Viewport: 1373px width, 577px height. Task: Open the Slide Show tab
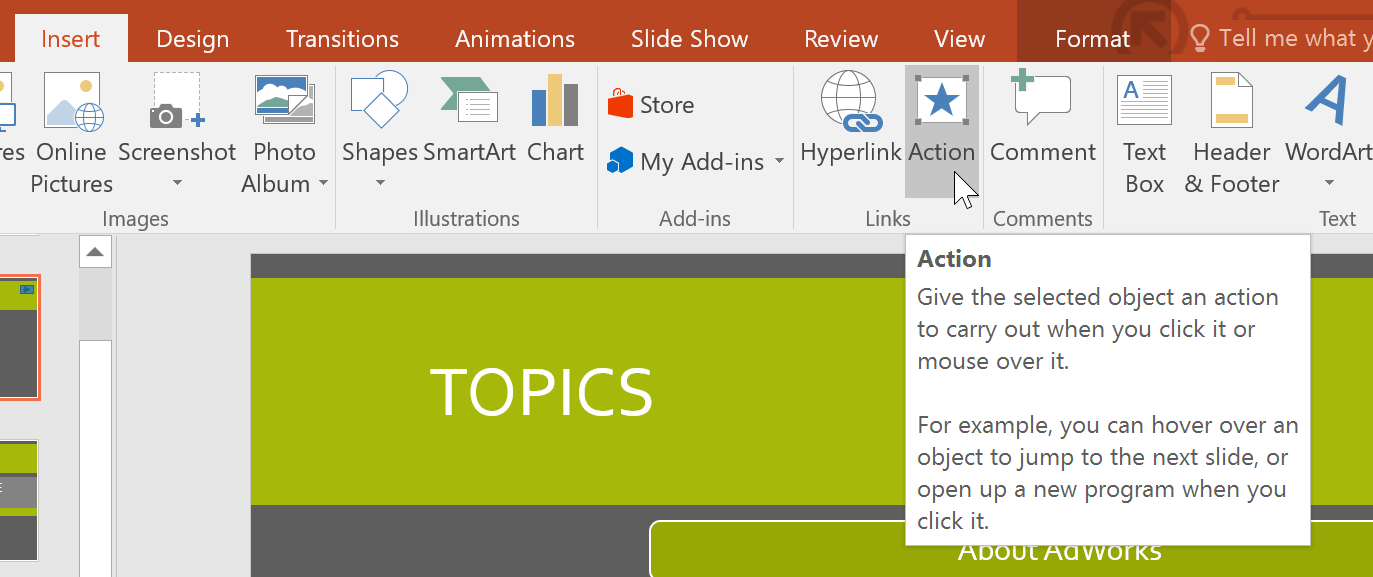(689, 38)
